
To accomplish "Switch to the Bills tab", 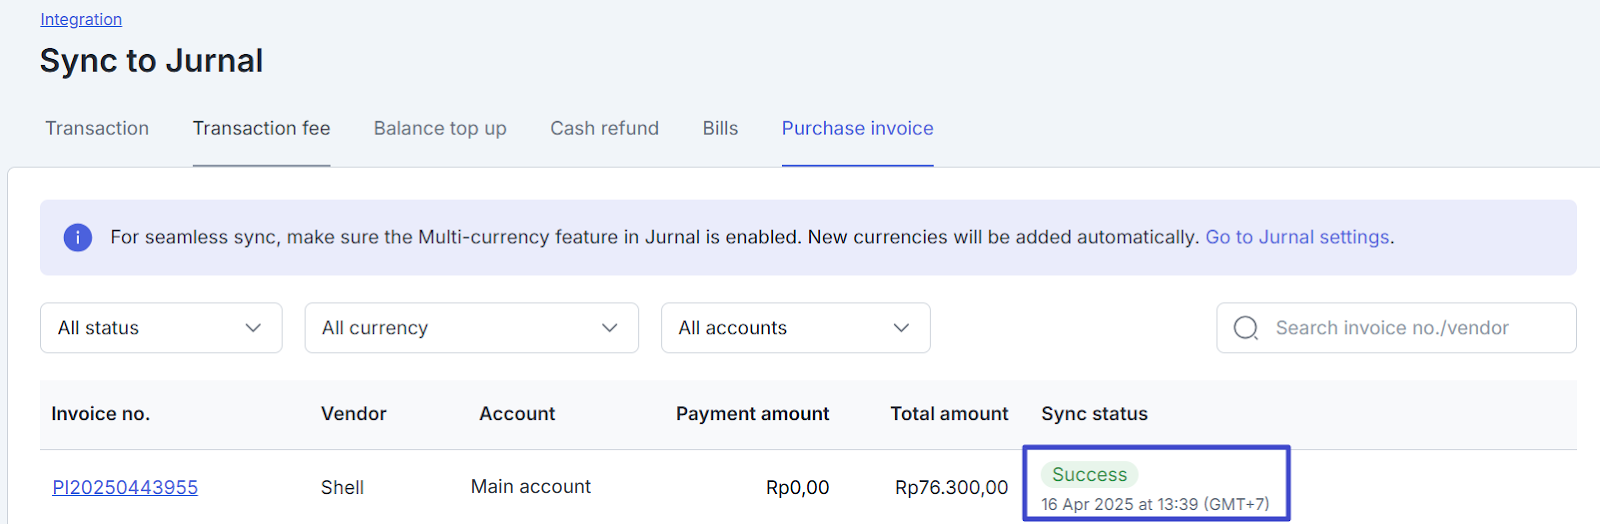I will 720,128.
